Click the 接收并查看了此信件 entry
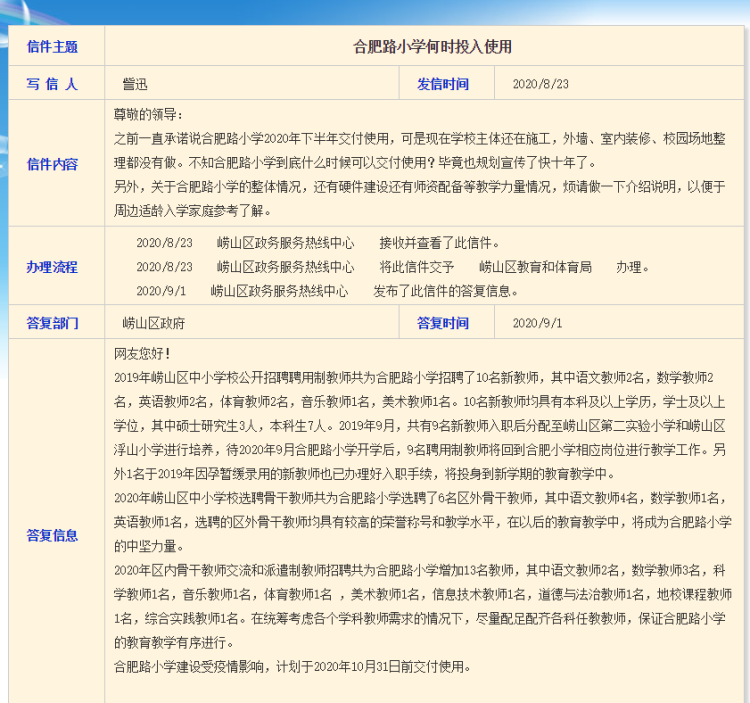Screen dimensions: 750x703 coord(439,243)
